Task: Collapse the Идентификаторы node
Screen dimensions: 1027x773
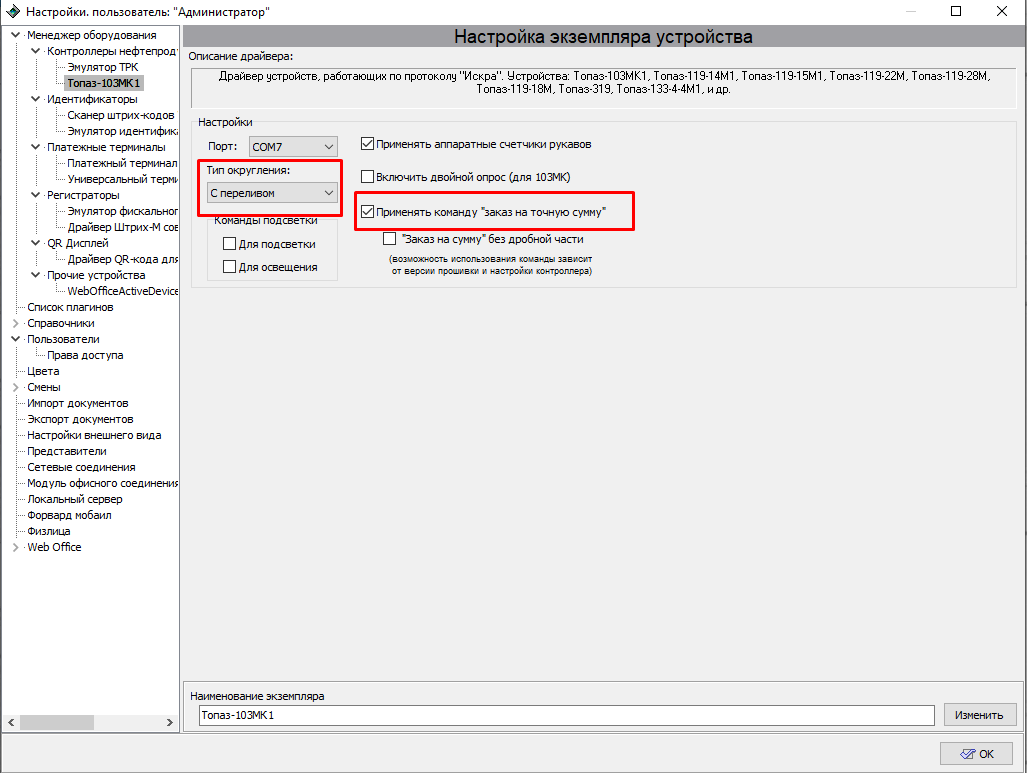Action: click(35, 99)
